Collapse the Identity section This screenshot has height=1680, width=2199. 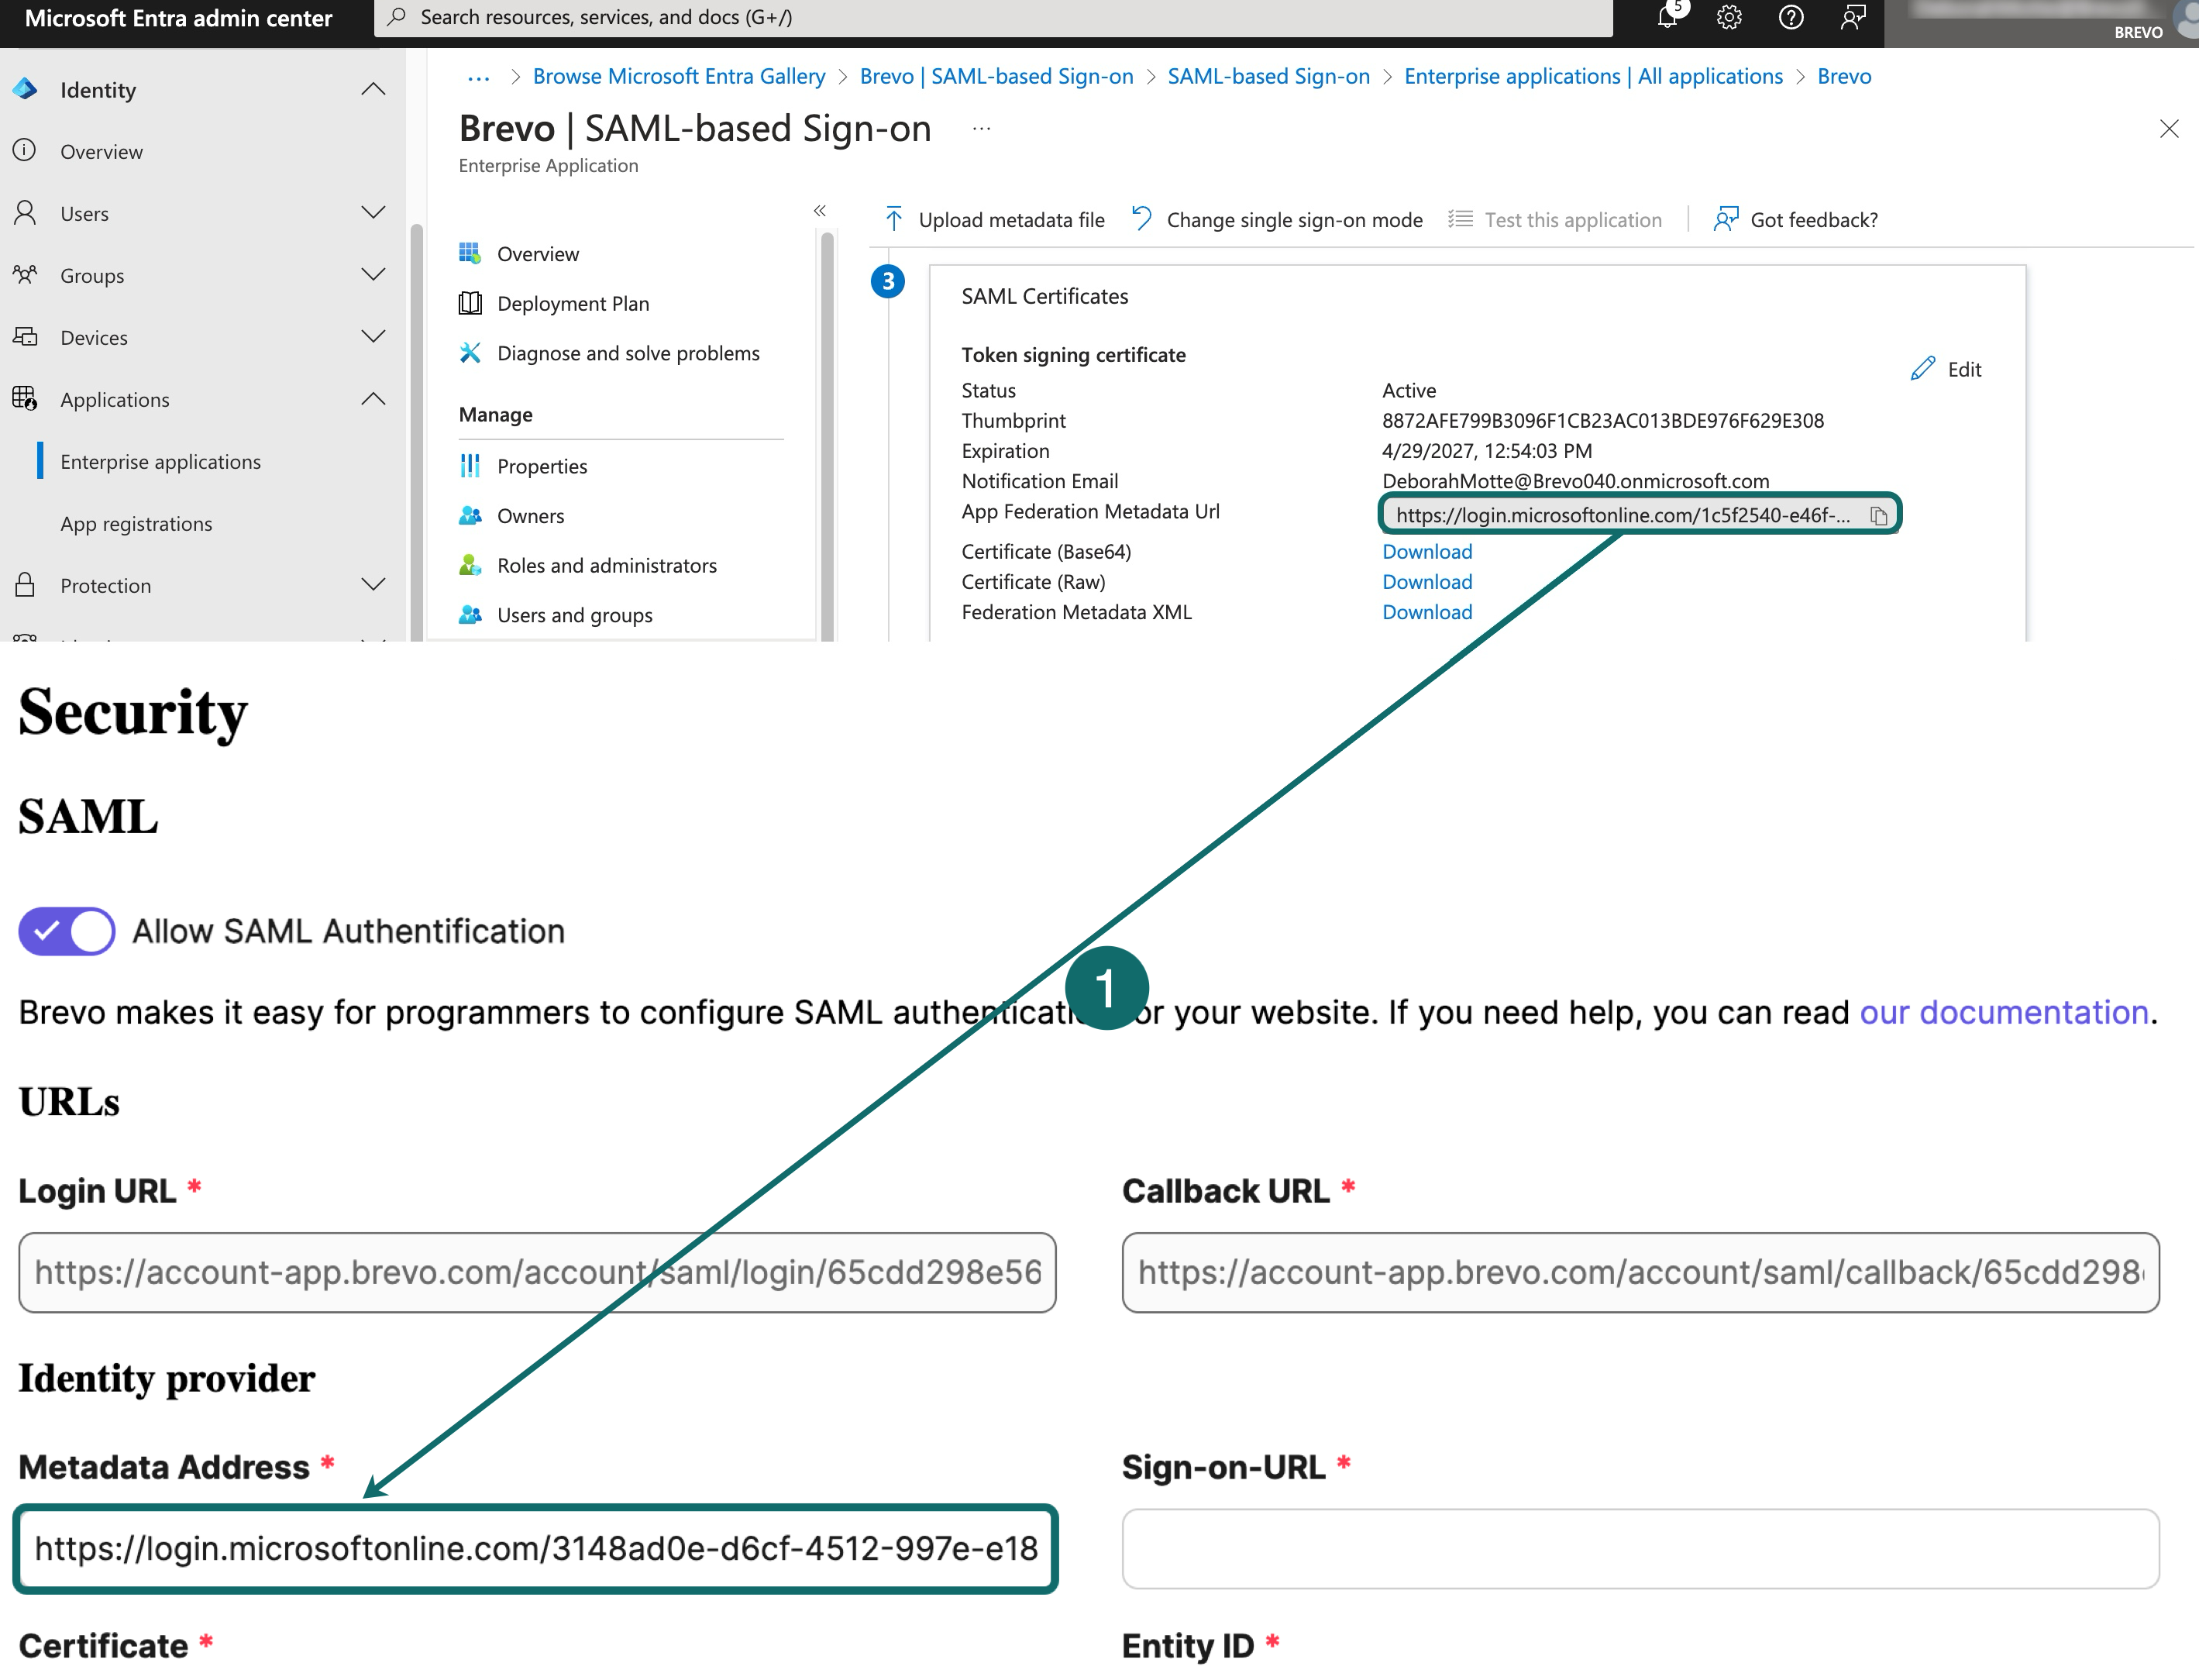click(x=373, y=89)
